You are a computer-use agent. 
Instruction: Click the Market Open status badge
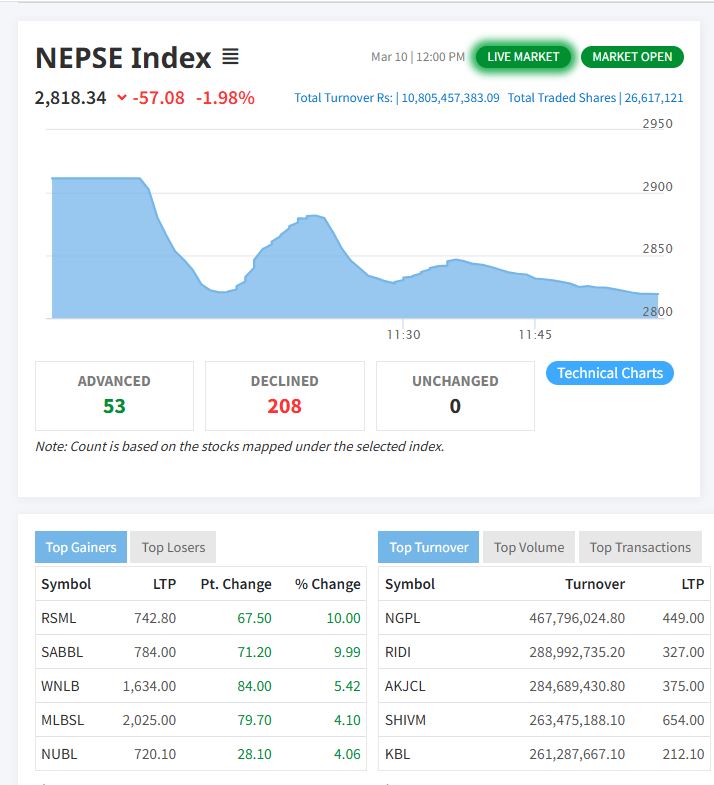coord(632,57)
